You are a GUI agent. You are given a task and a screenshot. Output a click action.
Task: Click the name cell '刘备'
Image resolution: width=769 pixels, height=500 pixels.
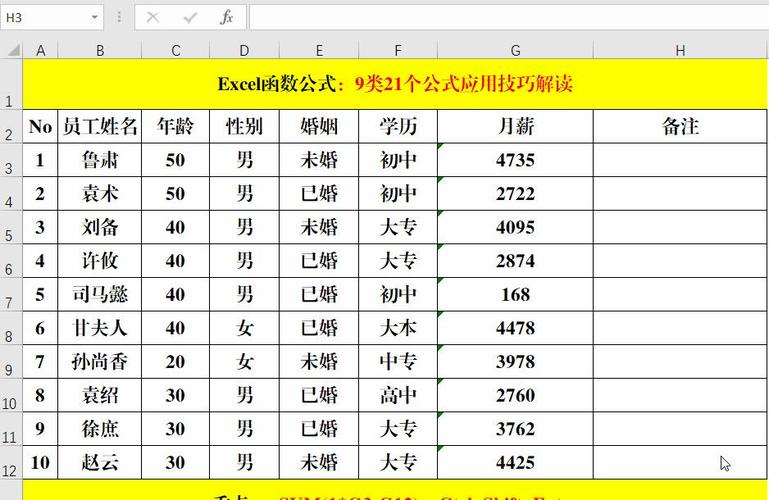100,227
